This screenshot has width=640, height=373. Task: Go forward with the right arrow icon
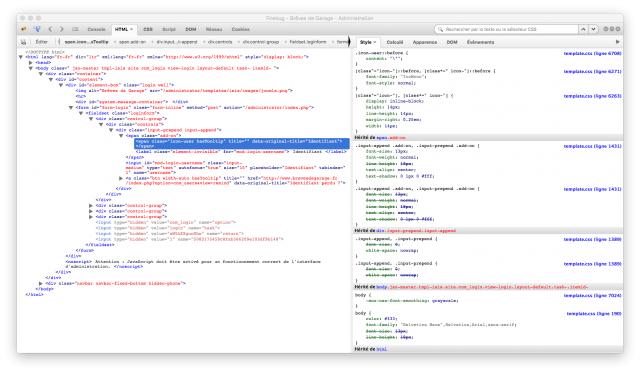(62, 29)
